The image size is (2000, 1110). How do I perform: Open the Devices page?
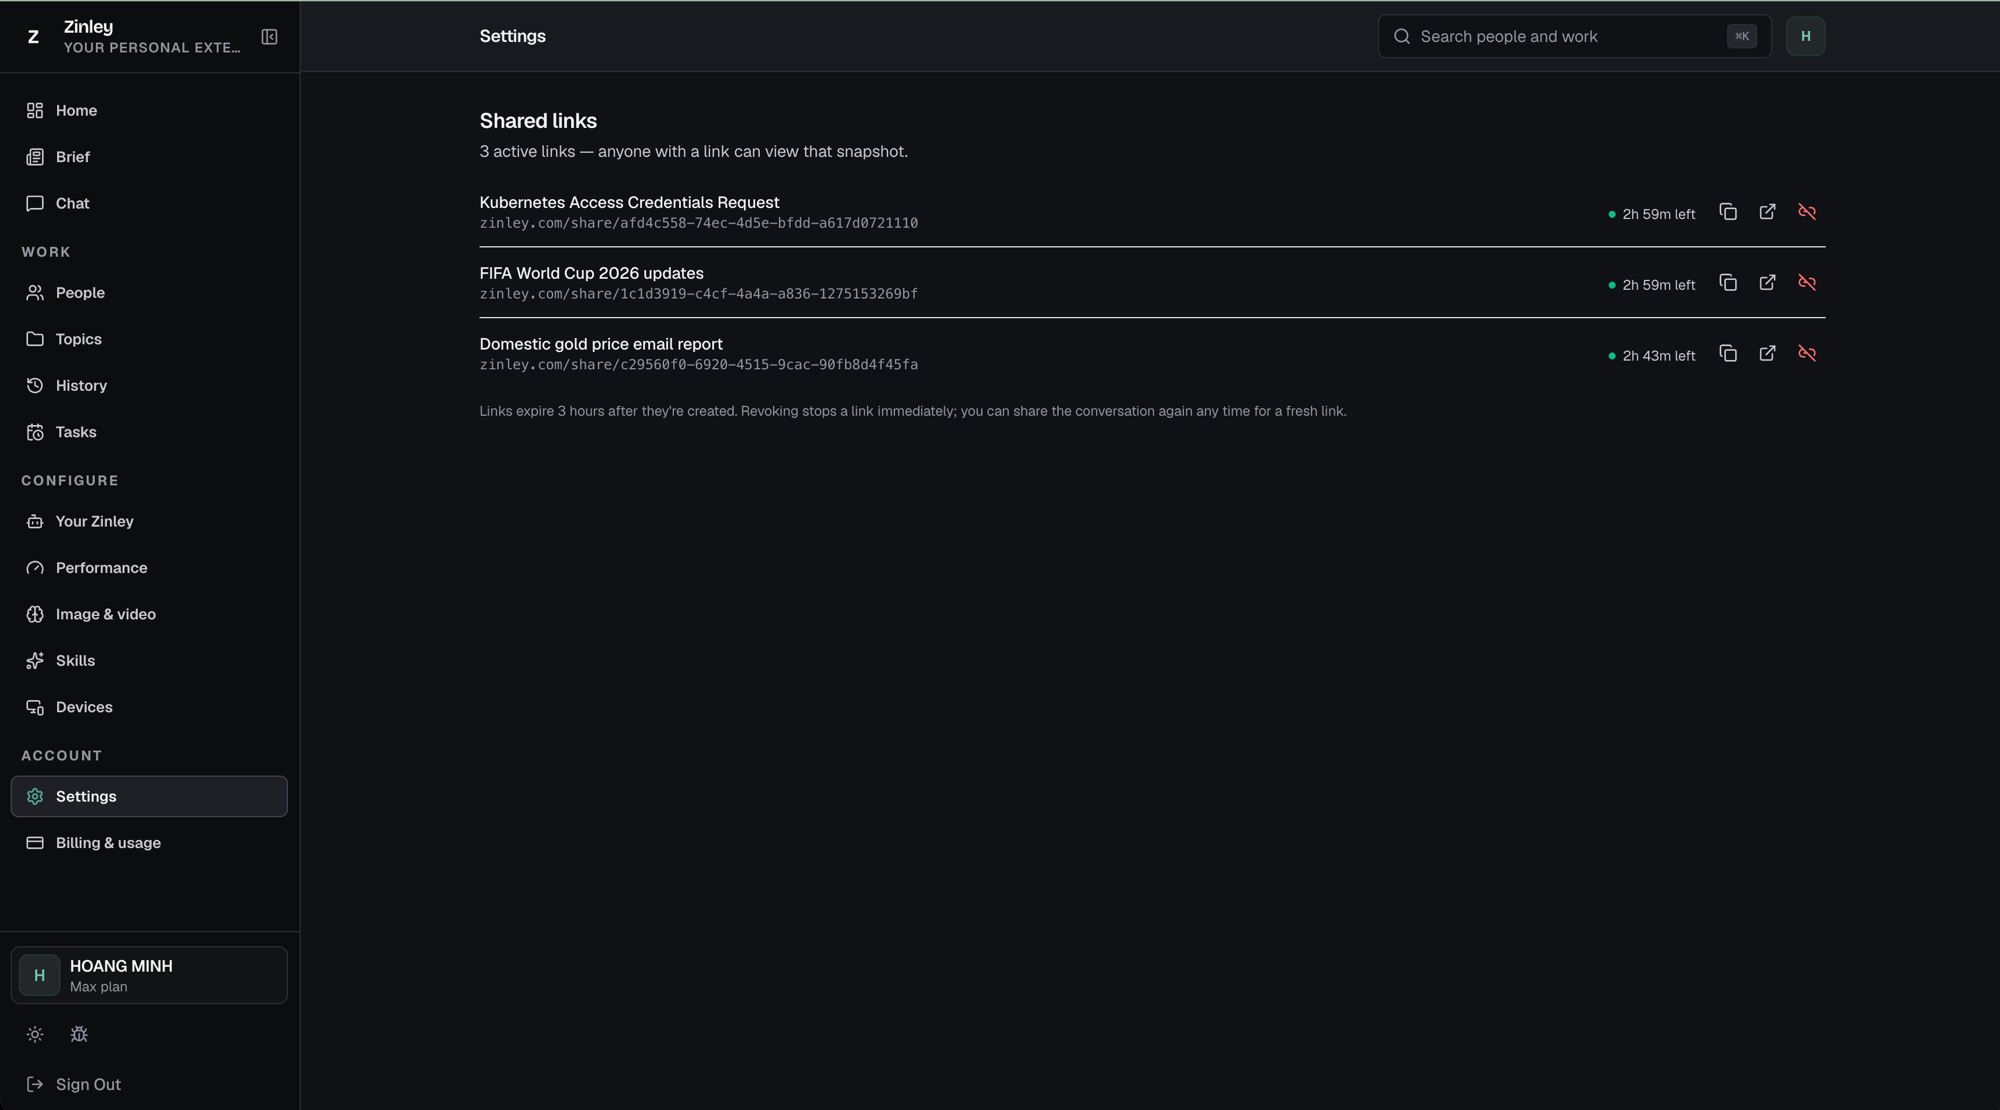tap(149, 707)
